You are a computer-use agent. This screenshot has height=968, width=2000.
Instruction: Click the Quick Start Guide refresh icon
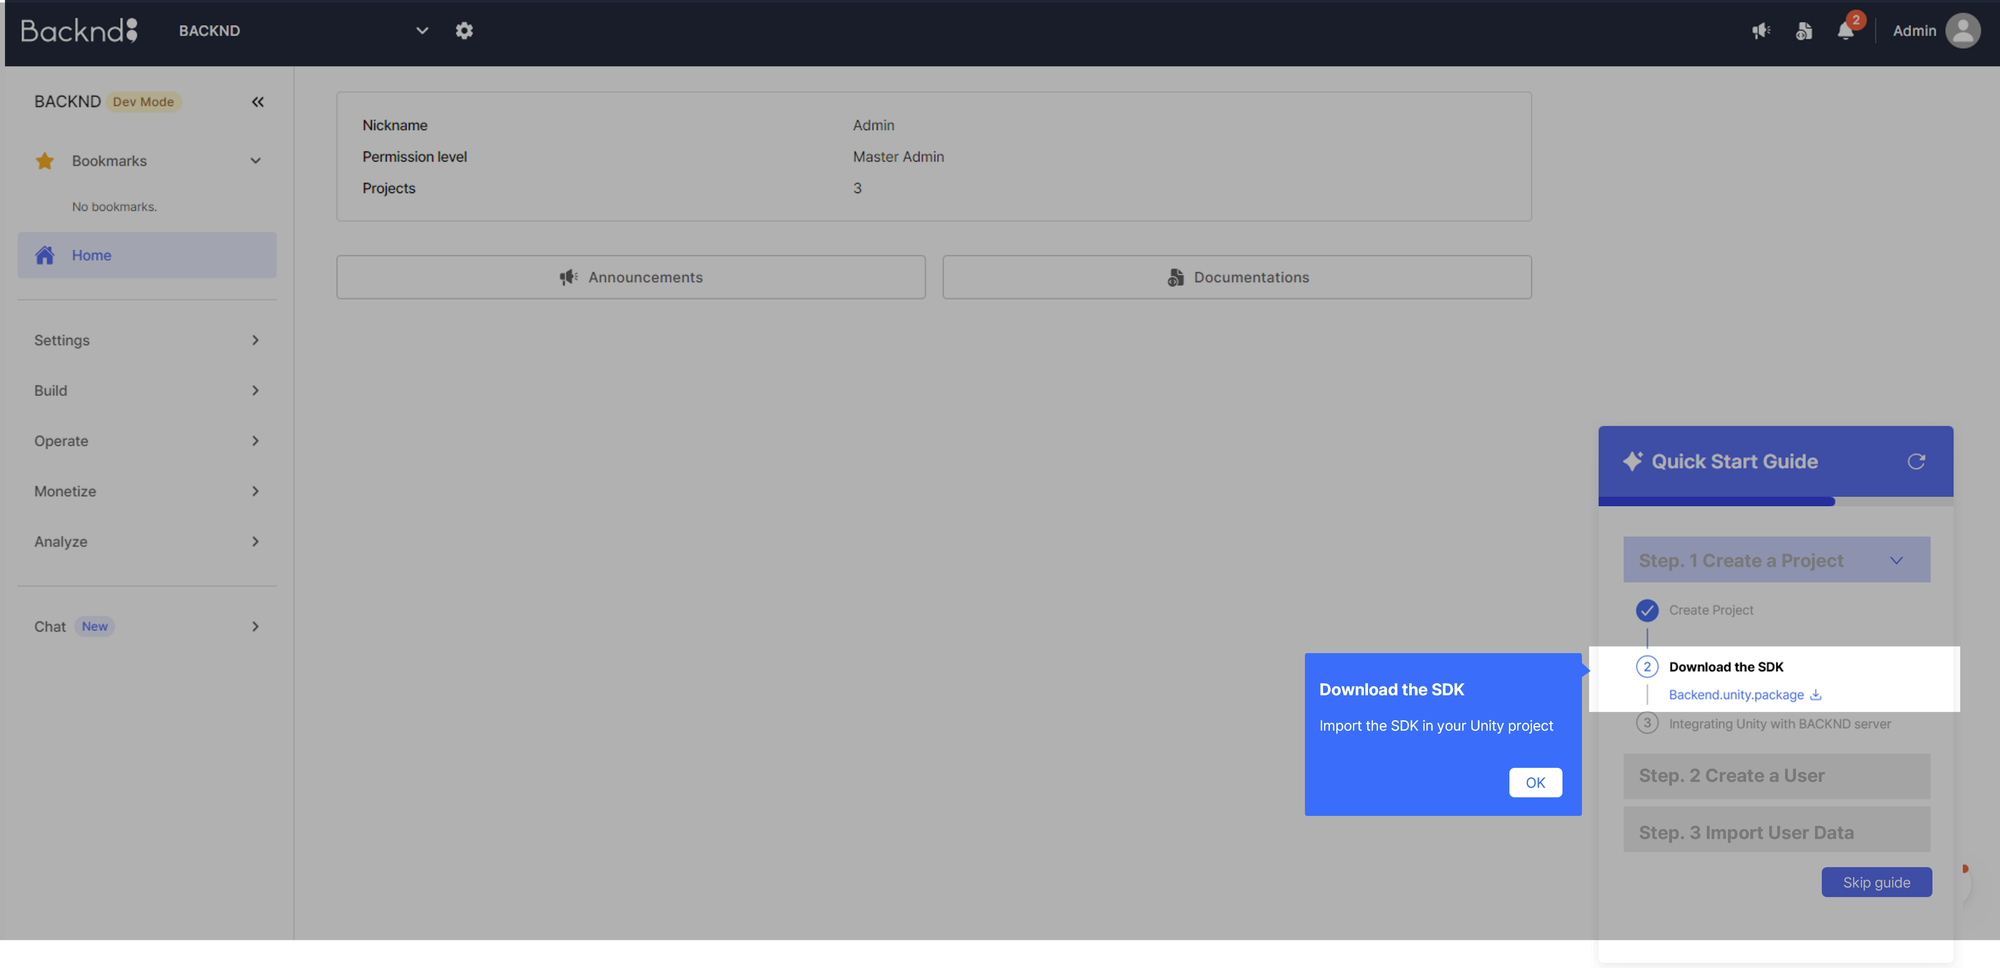(x=1916, y=461)
